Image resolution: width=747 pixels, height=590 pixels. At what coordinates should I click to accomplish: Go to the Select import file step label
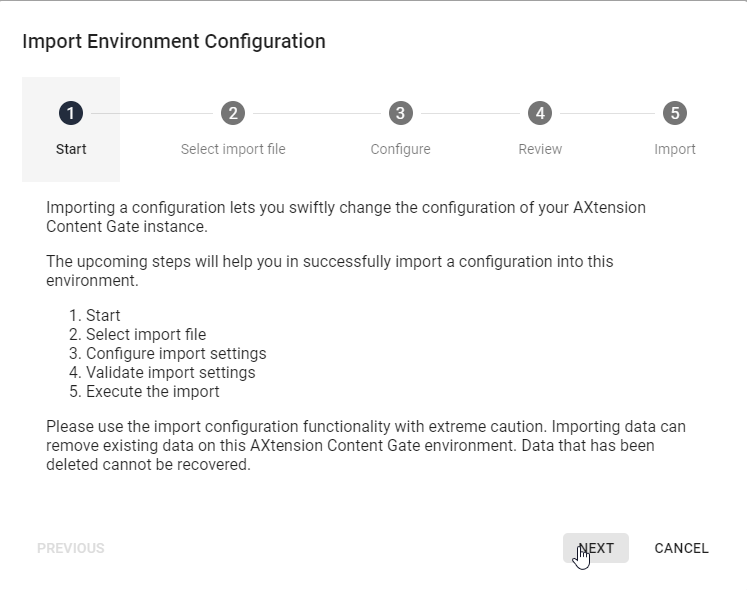click(x=233, y=149)
